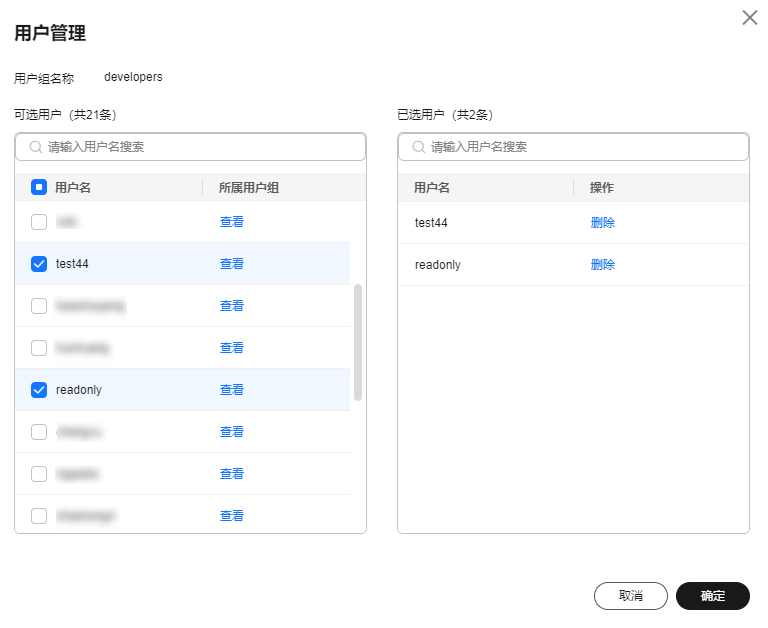Image resolution: width=768 pixels, height=628 pixels.
Task: Remove test44 from selected users
Action: coord(602,223)
